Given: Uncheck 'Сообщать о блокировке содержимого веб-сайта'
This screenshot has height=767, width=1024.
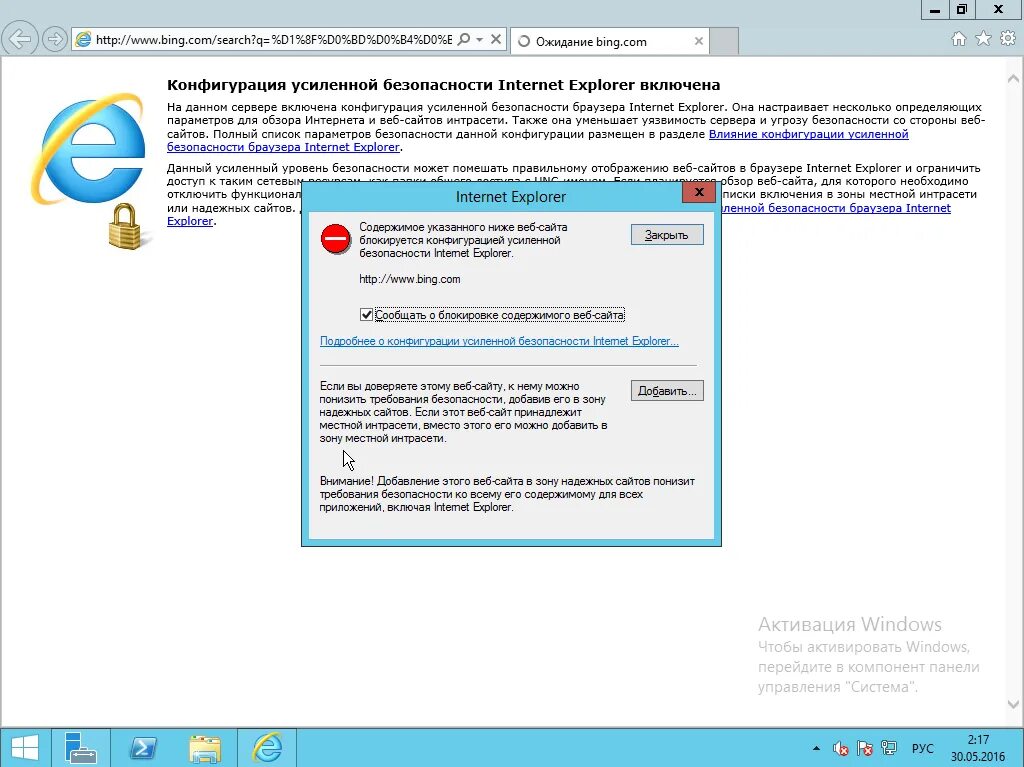Looking at the screenshot, I should 366,315.
